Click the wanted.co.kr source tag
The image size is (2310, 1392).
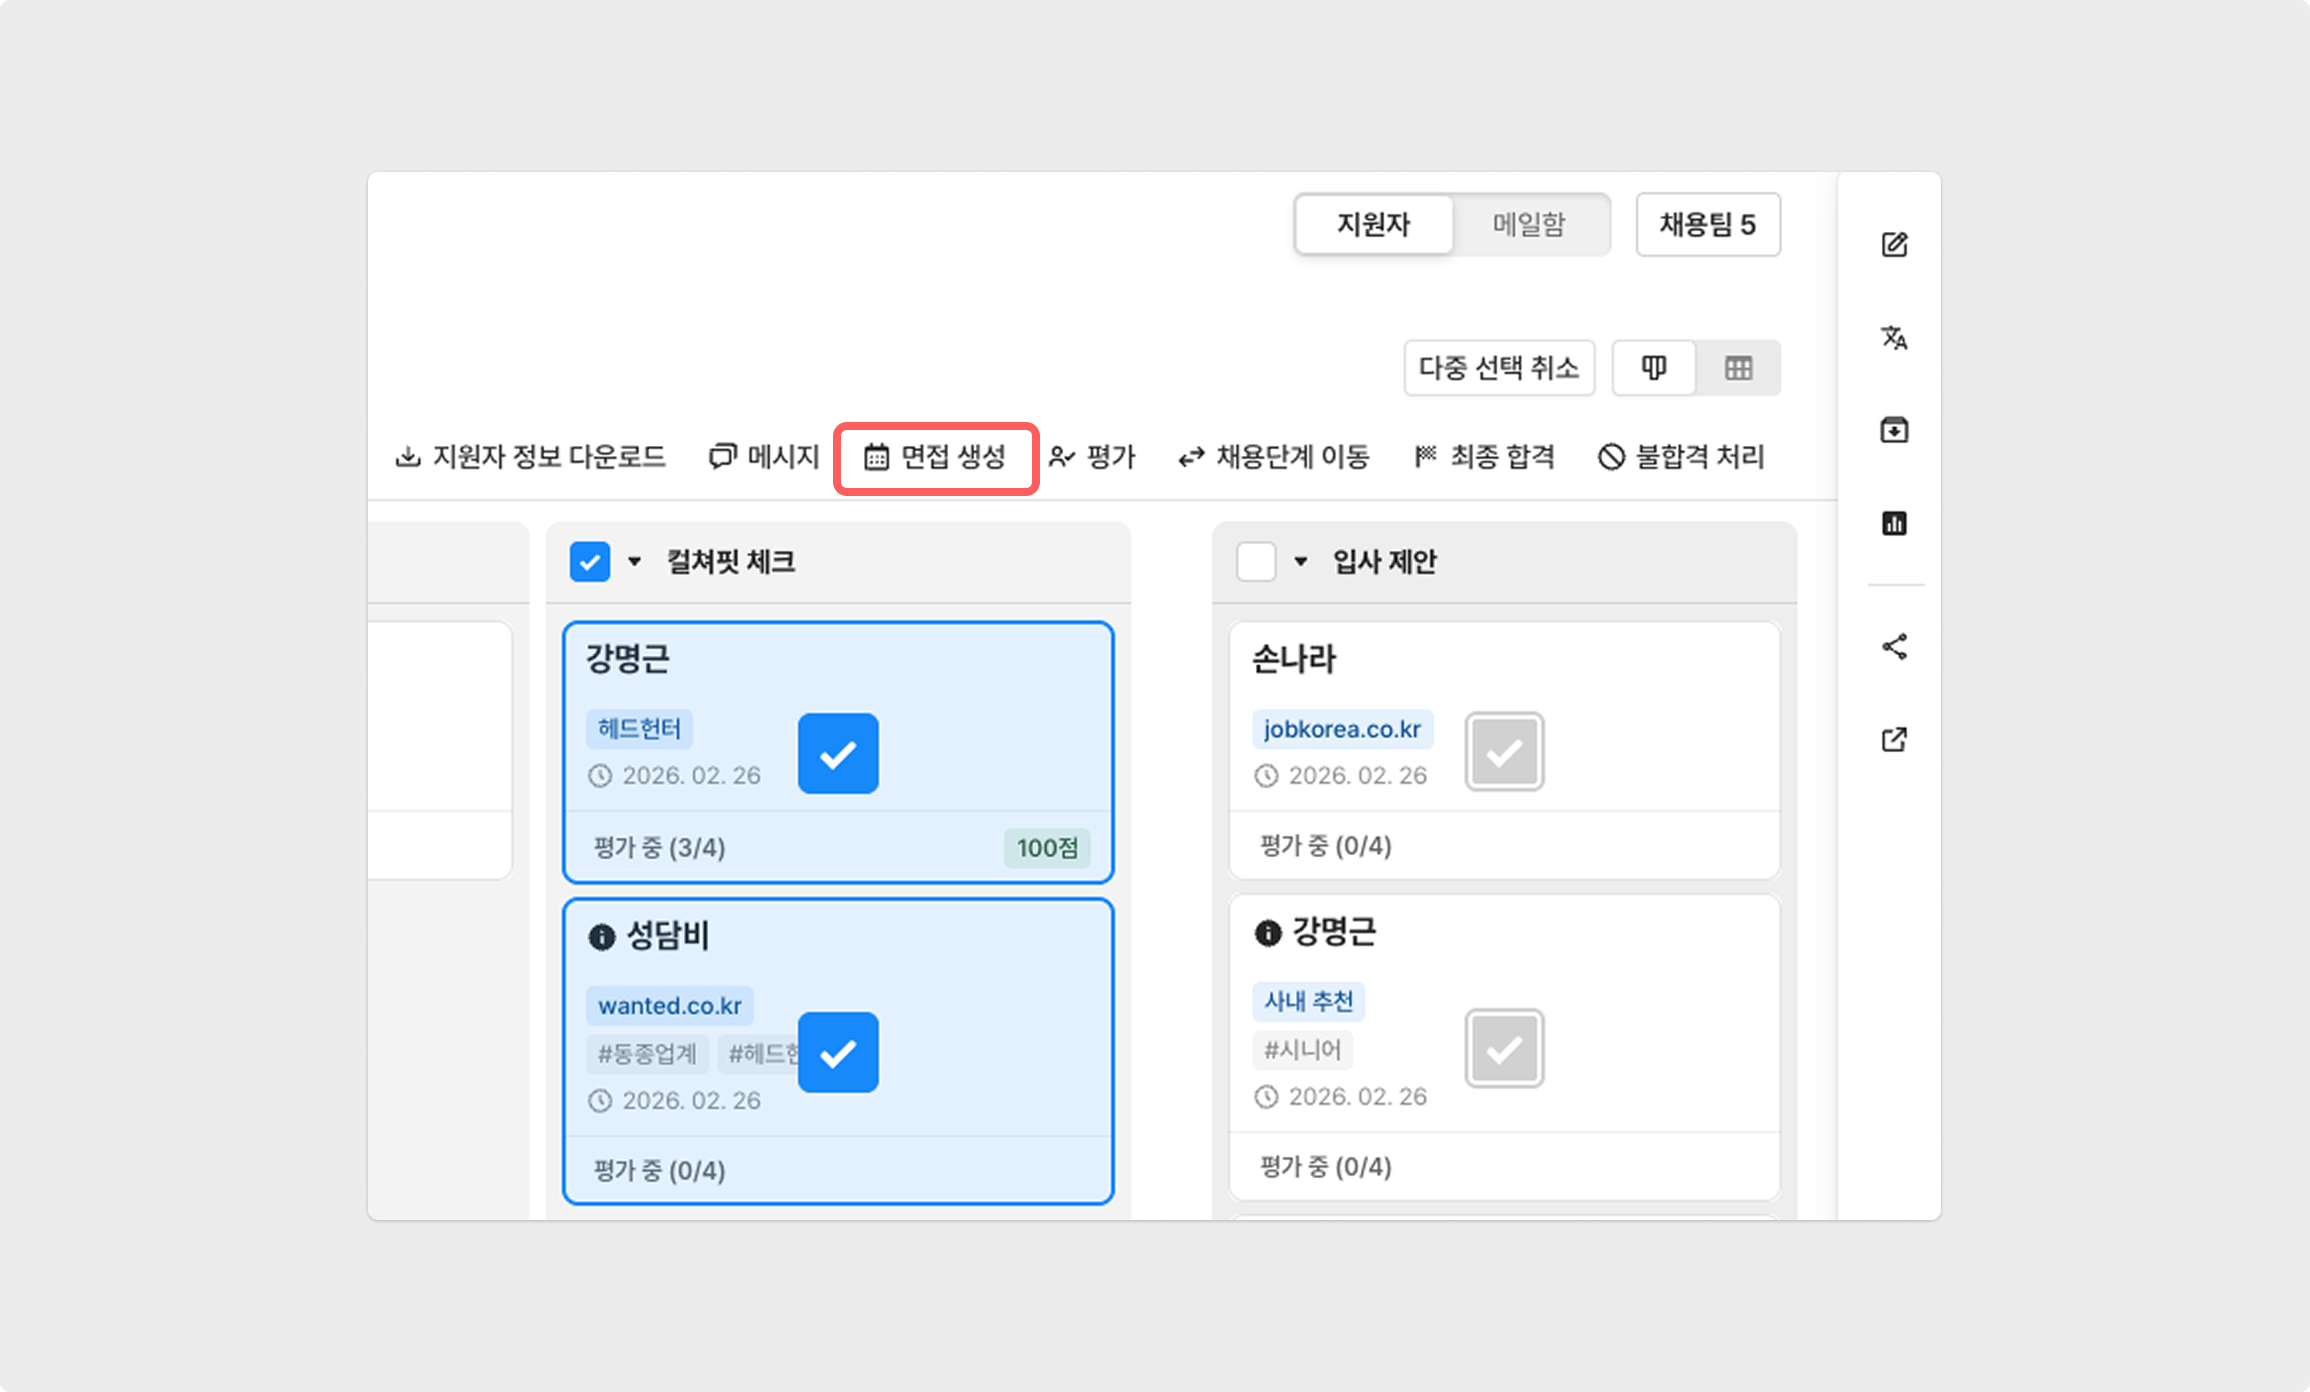(x=670, y=1005)
